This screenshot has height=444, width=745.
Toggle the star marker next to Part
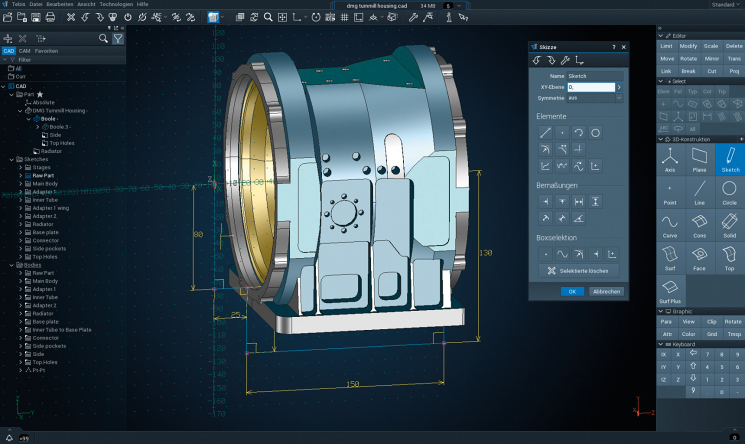tap(40, 93)
